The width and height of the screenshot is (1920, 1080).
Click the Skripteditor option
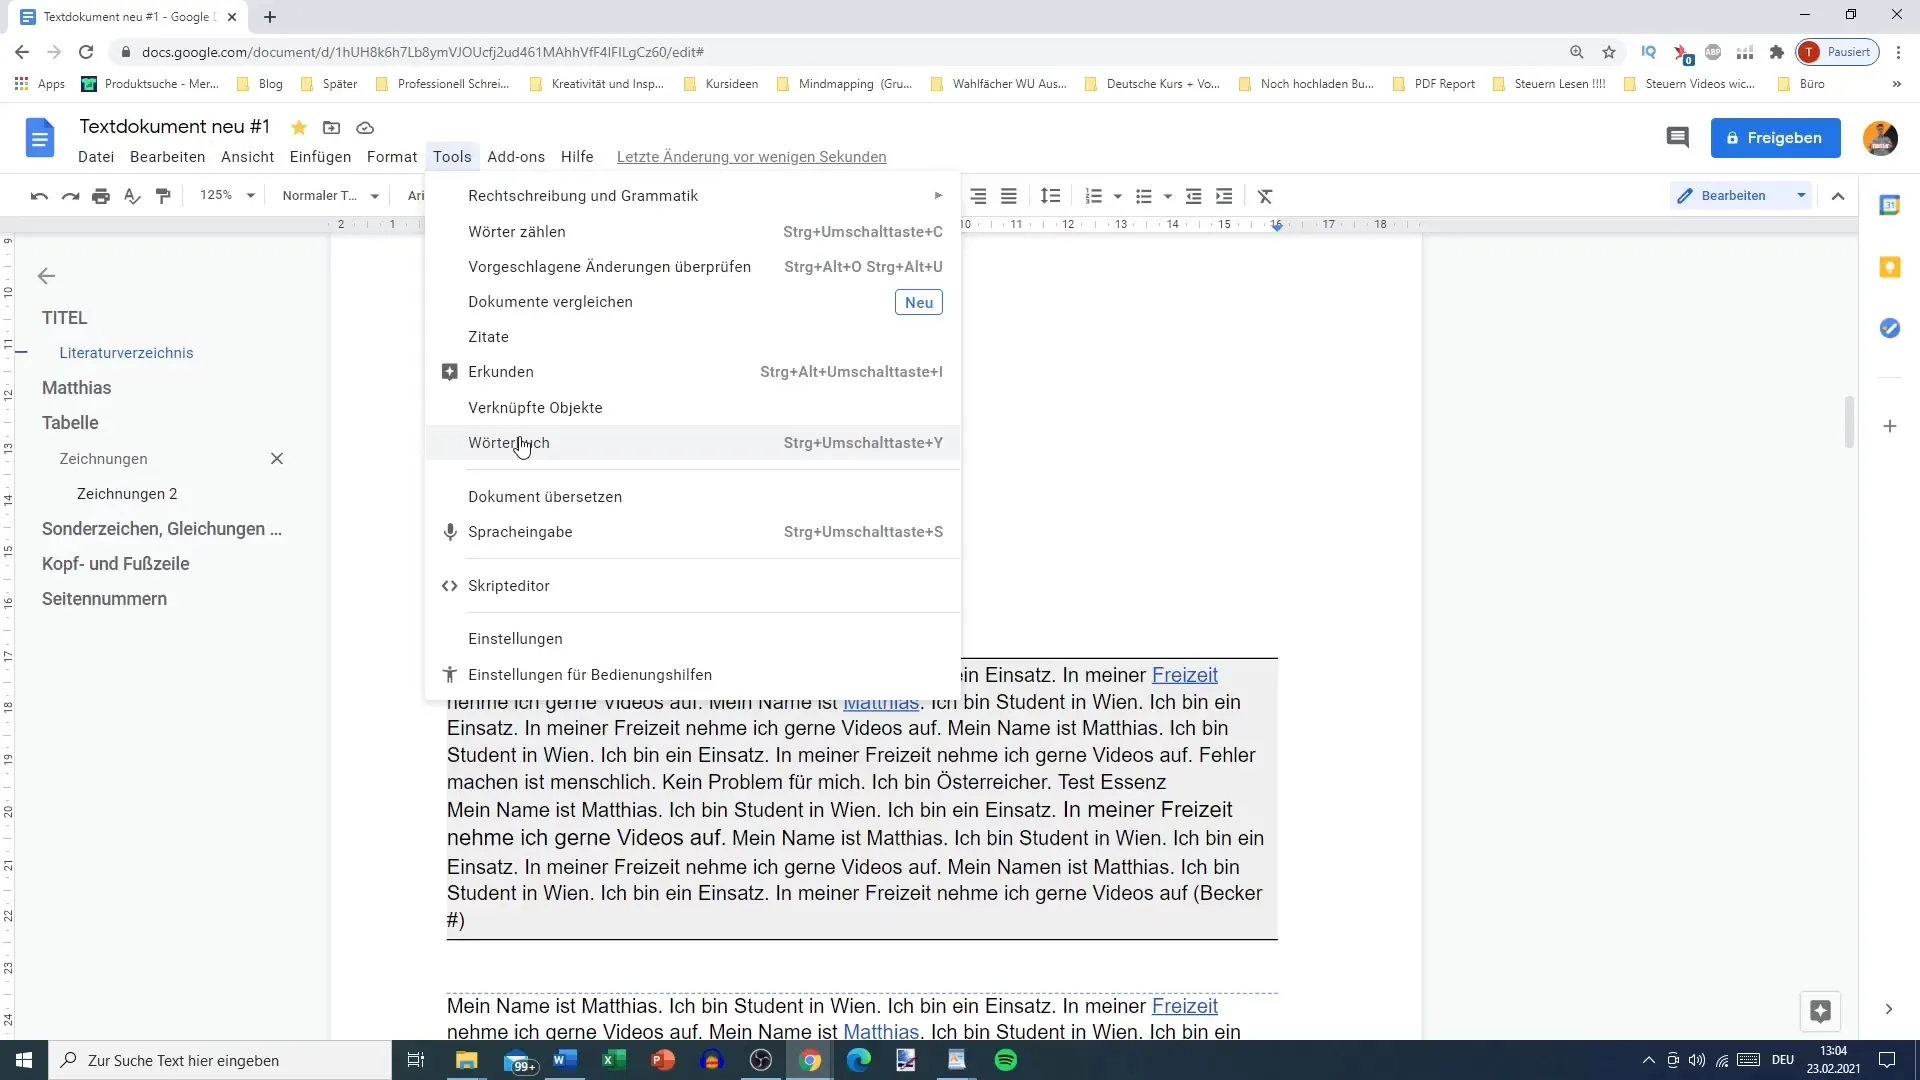(509, 584)
